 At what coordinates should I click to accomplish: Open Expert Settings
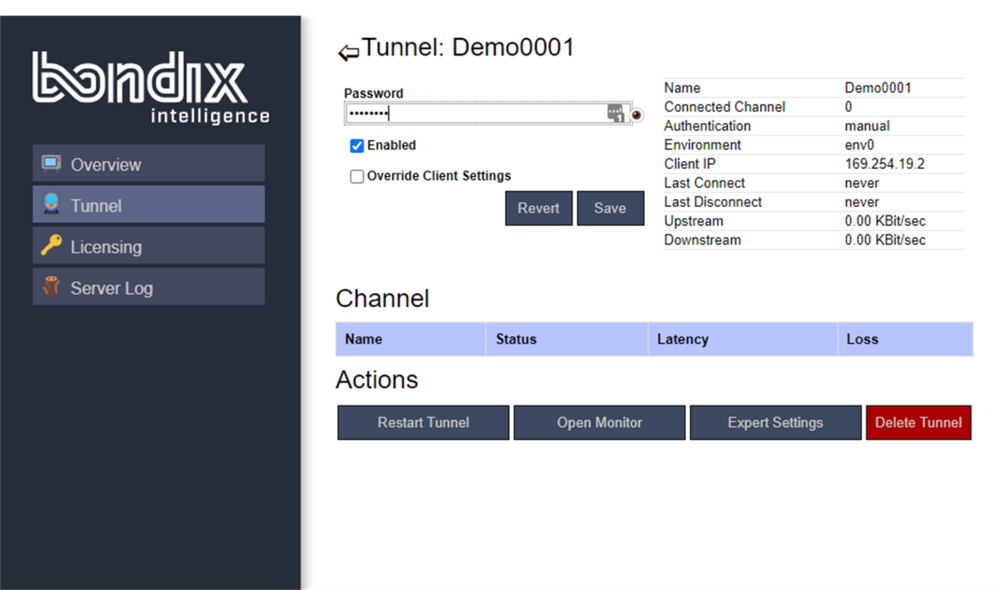point(775,422)
